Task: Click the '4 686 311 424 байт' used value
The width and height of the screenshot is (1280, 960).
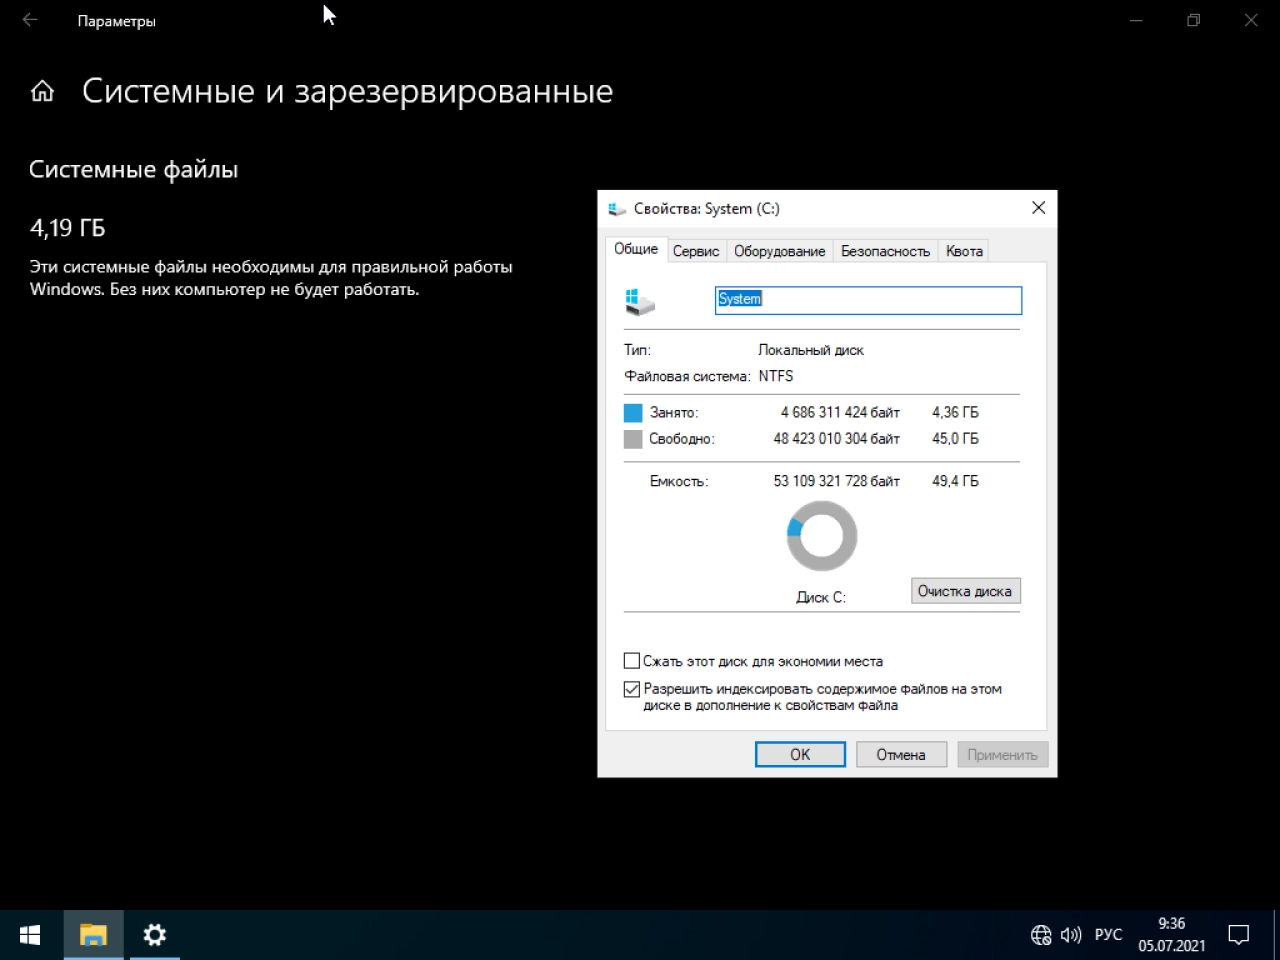Action: point(840,412)
